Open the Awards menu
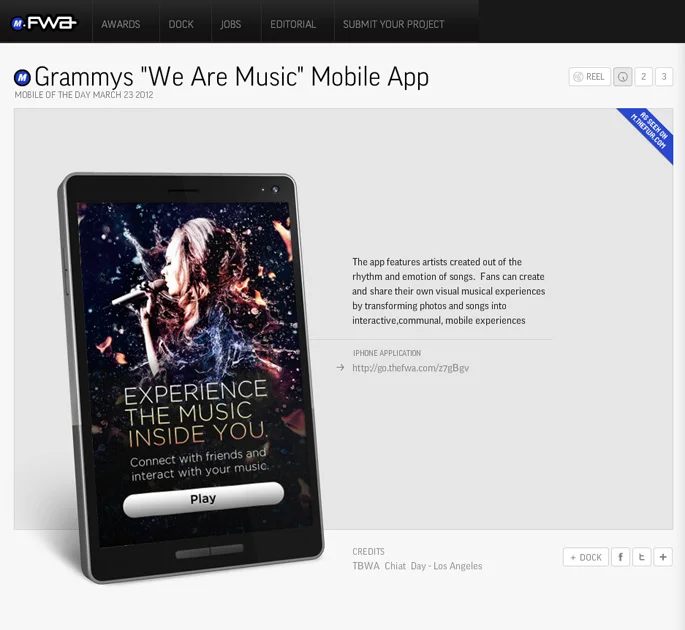The image size is (685, 630). 121,24
